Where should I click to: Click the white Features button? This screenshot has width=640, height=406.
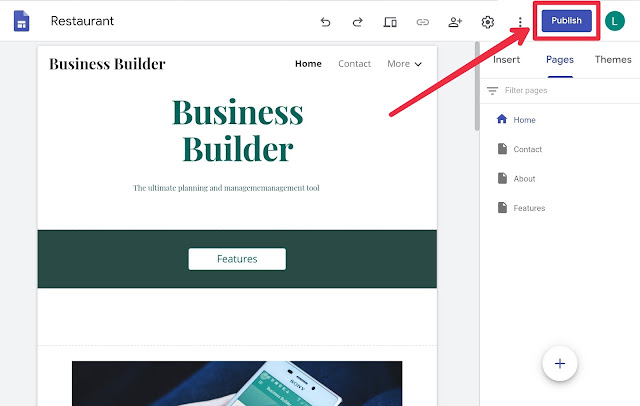(237, 259)
